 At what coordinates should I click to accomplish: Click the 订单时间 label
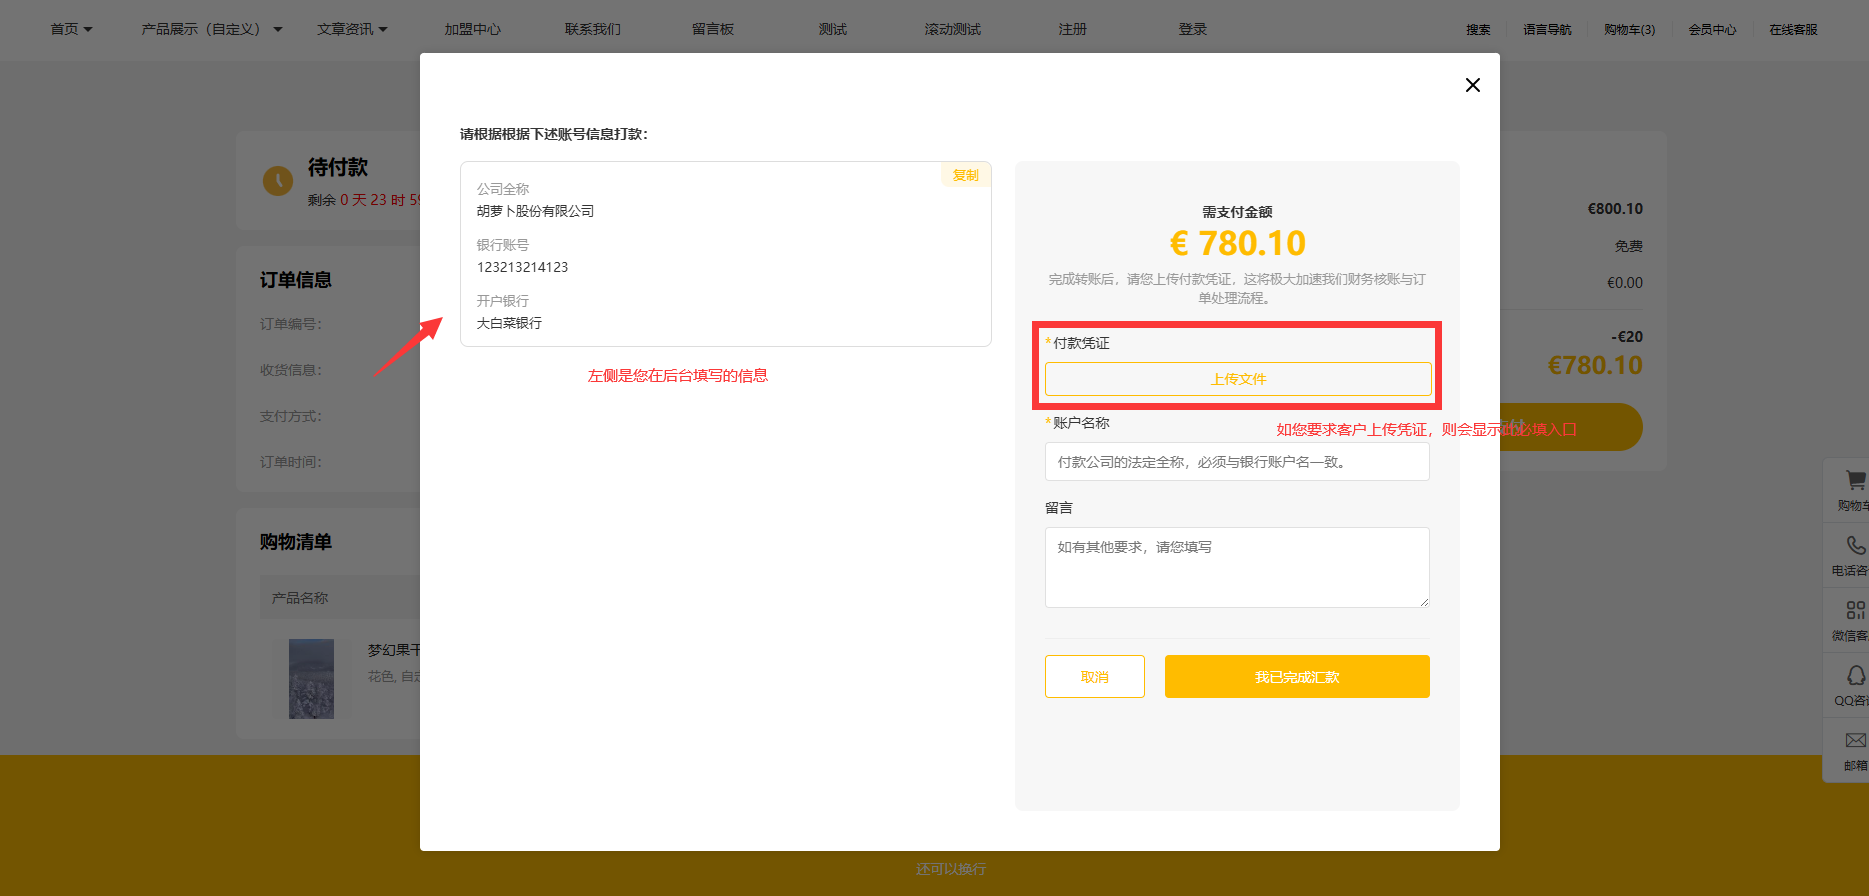(x=291, y=462)
